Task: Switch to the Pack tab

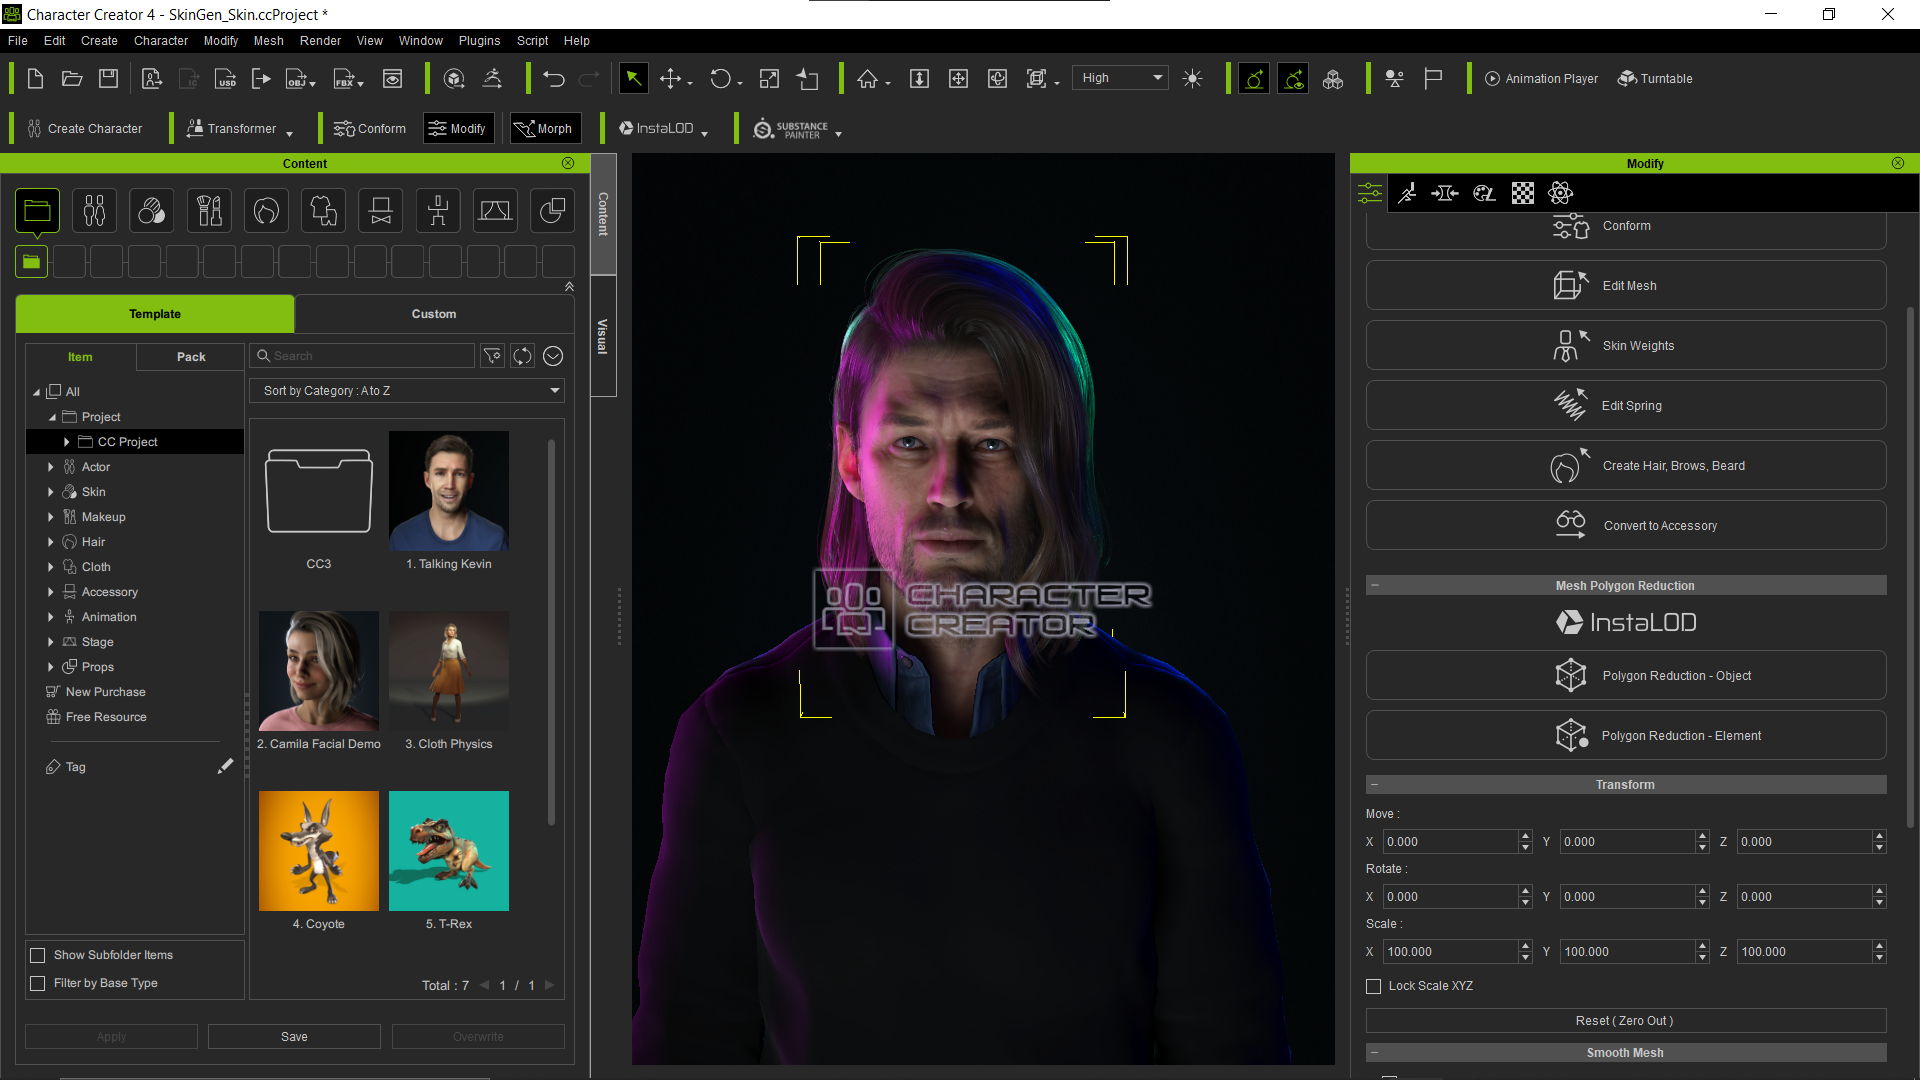Action: (x=191, y=357)
